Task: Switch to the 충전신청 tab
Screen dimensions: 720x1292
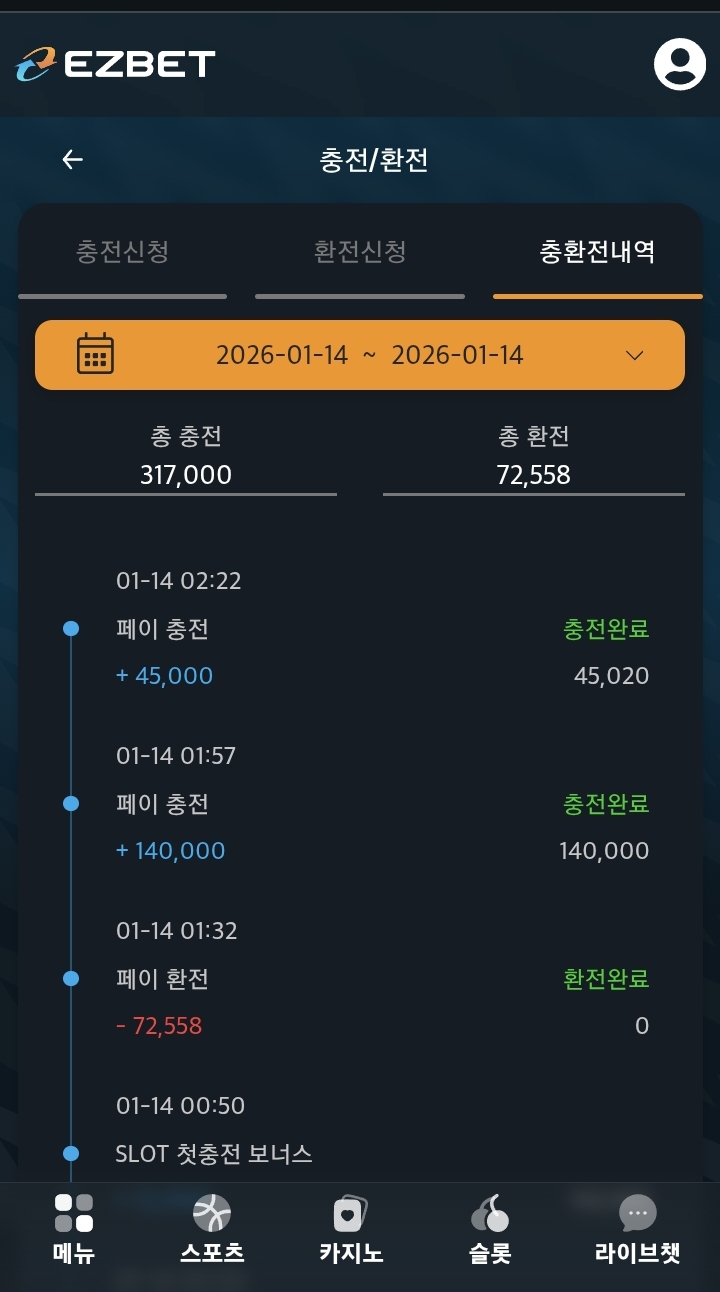Action: point(122,251)
